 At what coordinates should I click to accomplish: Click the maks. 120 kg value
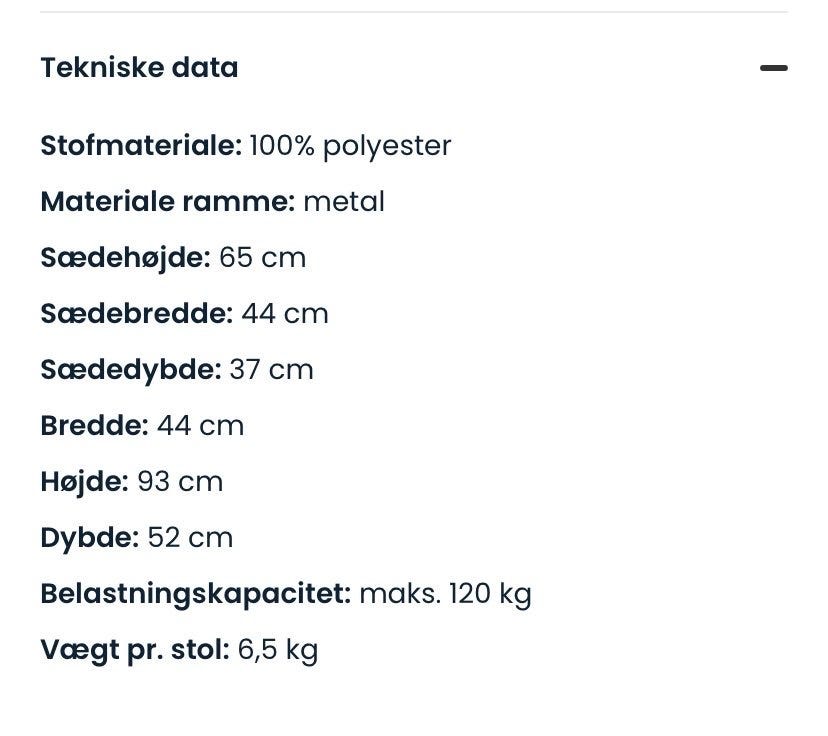[445, 594]
